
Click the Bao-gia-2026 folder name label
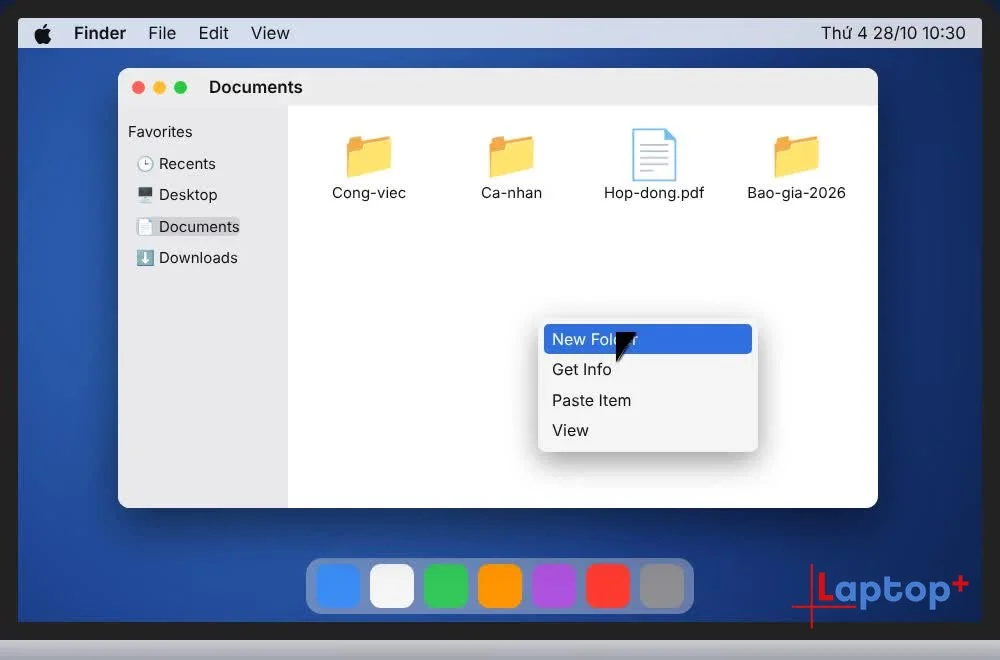796,193
